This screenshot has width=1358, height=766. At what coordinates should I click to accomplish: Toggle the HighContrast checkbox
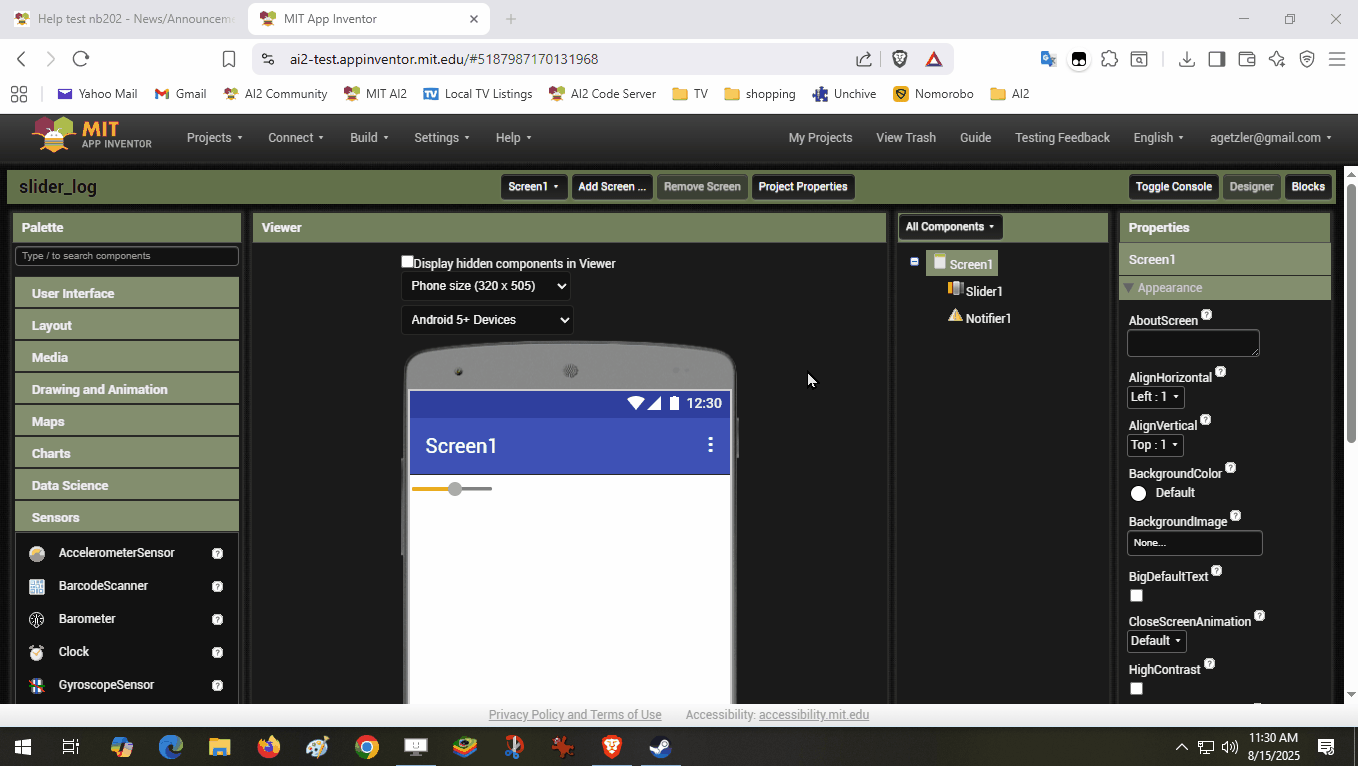[x=1136, y=689]
